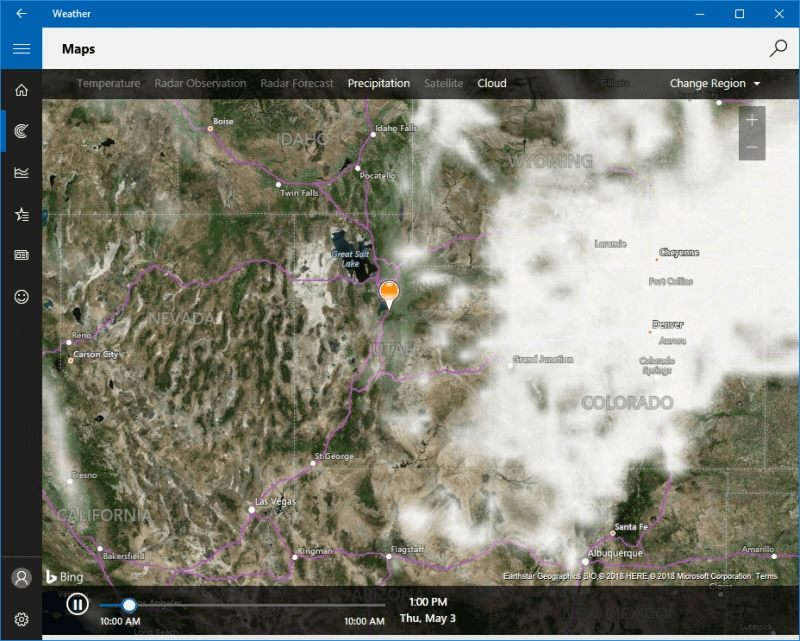The height and width of the screenshot is (641, 800).
Task: Click the 1:00 PM time readout
Action: point(428,602)
